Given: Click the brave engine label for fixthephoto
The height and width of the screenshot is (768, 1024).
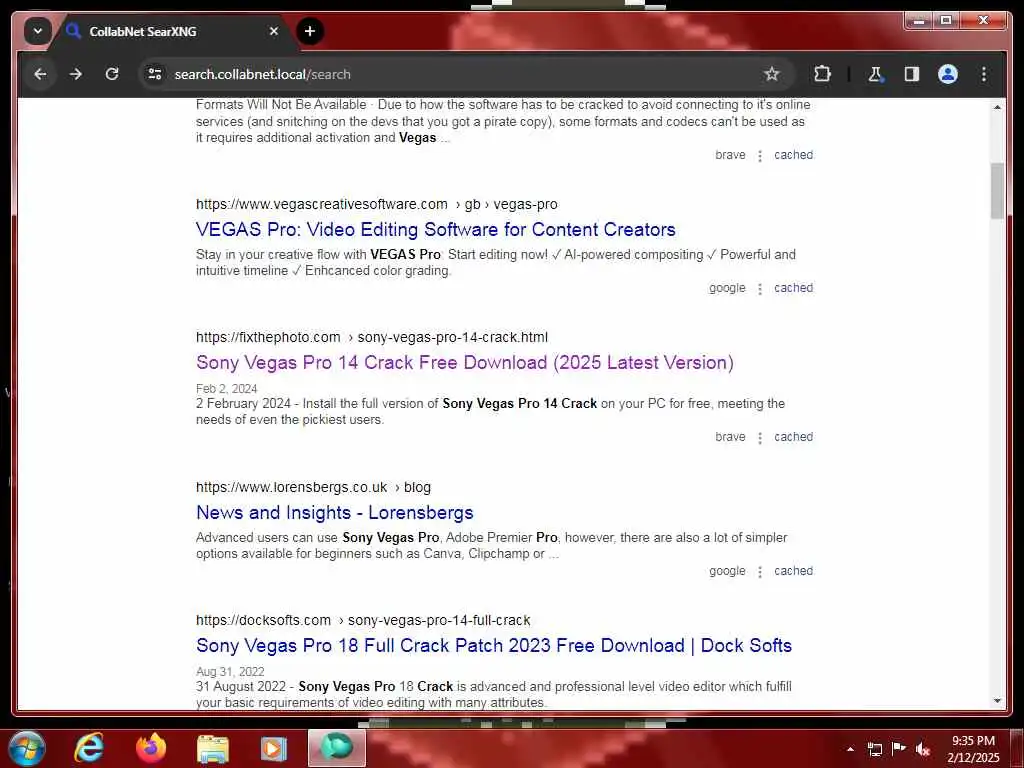Looking at the screenshot, I should pyautogui.click(x=730, y=437).
